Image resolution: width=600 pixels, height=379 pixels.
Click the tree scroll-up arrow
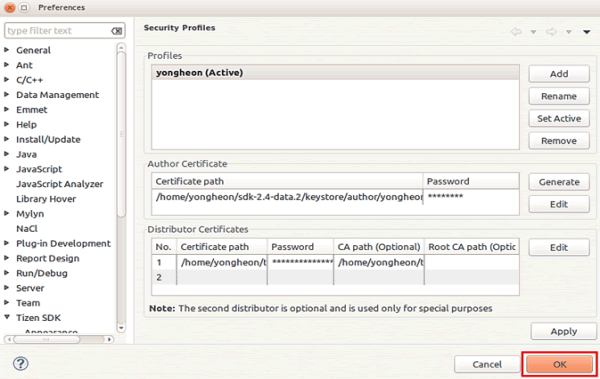(x=121, y=47)
